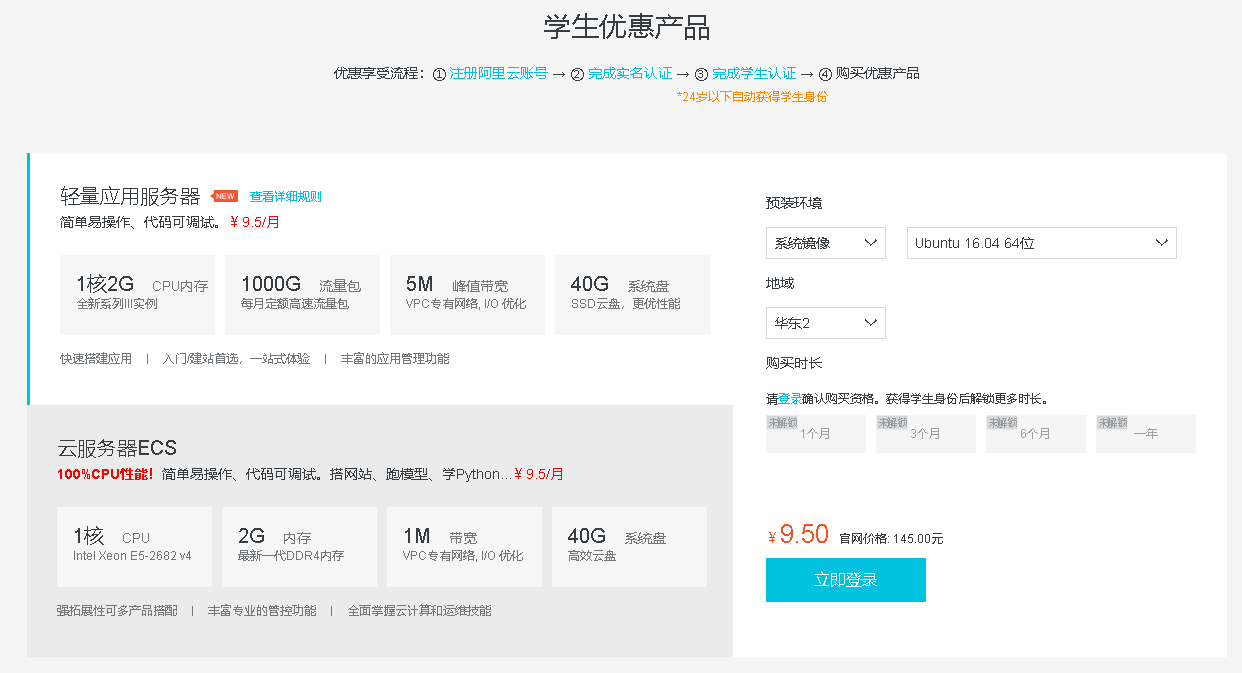
Task: Open the 系统镜像 preinstall environment dropdown
Action: coord(825,242)
